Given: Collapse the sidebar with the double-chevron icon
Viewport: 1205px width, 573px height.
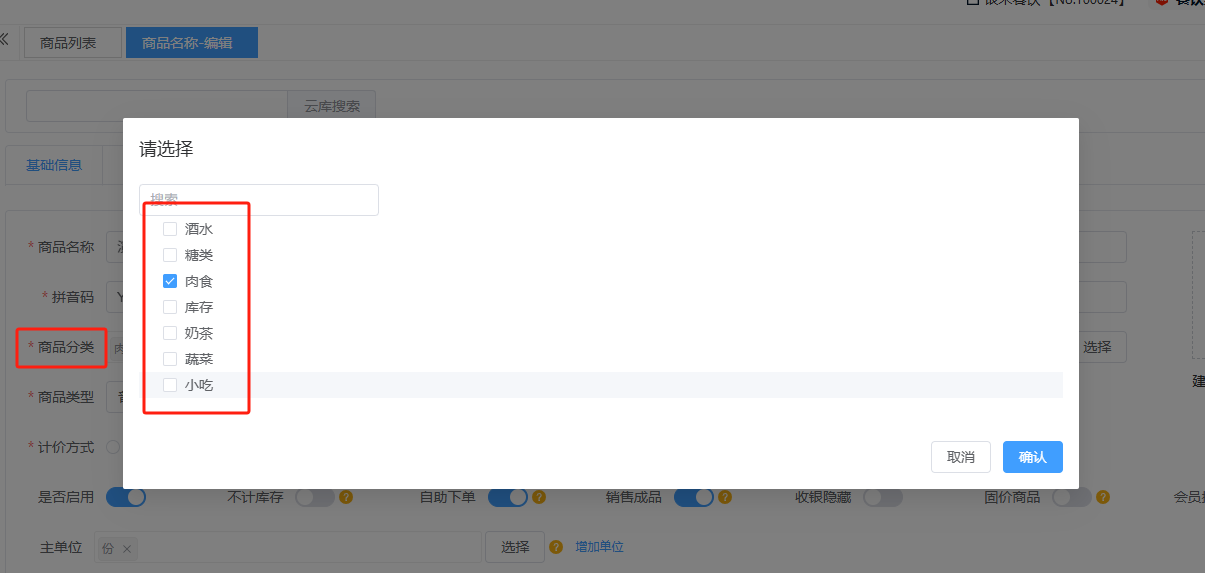Looking at the screenshot, I should coord(4,40).
